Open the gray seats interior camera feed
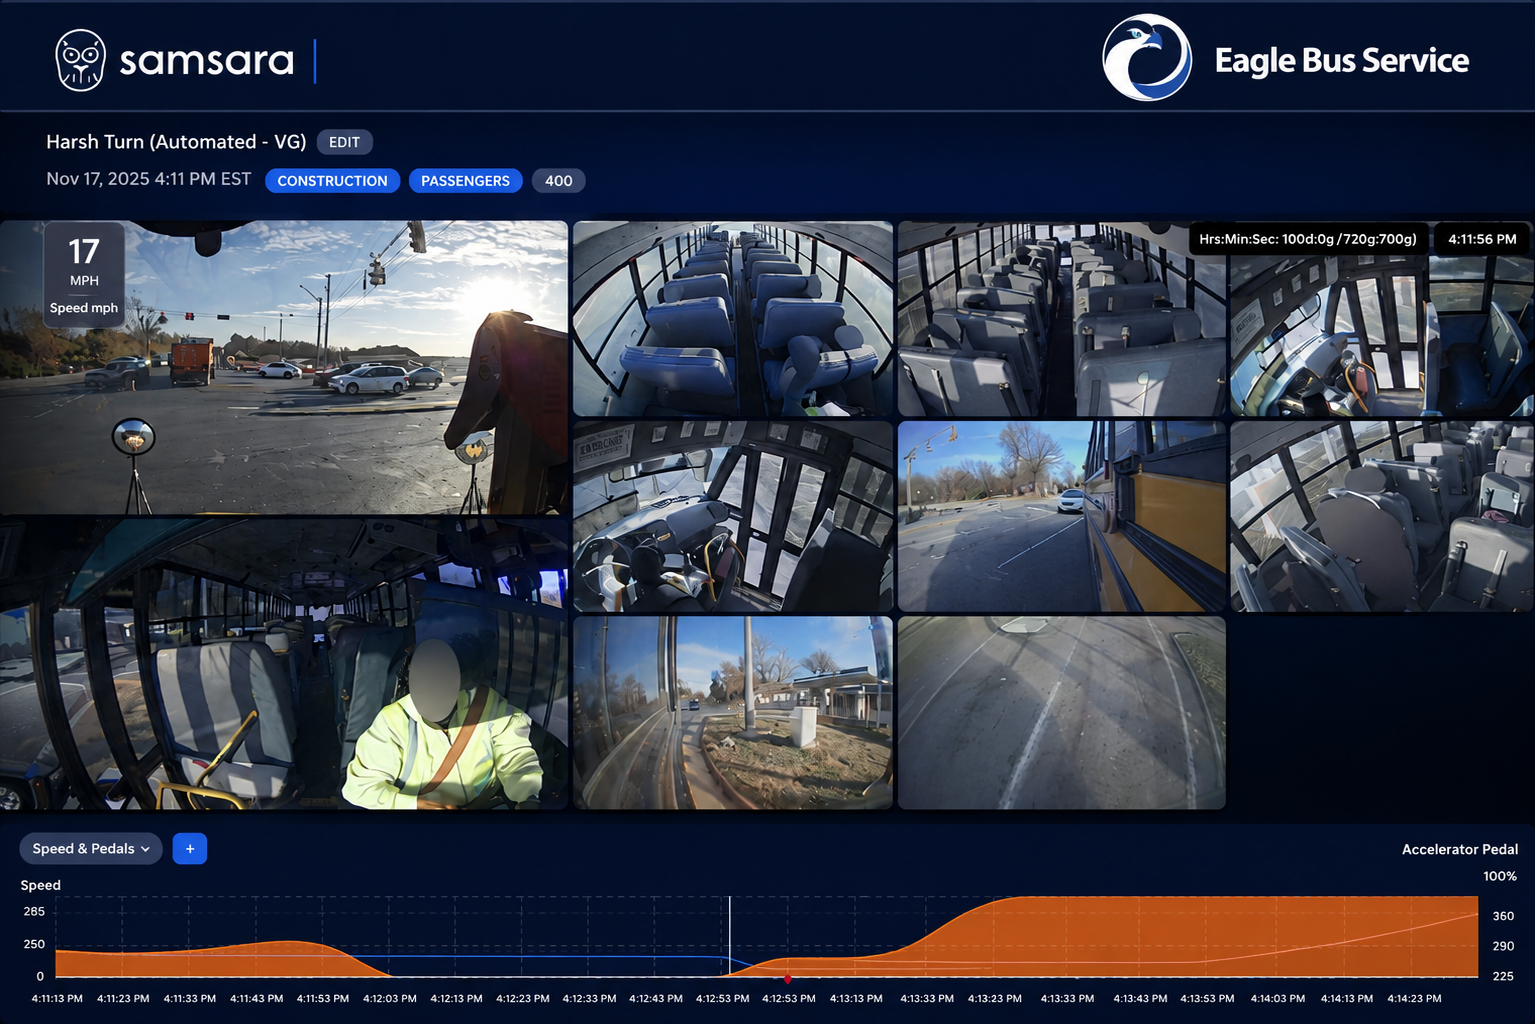This screenshot has height=1024, width=1535. (x=1062, y=319)
